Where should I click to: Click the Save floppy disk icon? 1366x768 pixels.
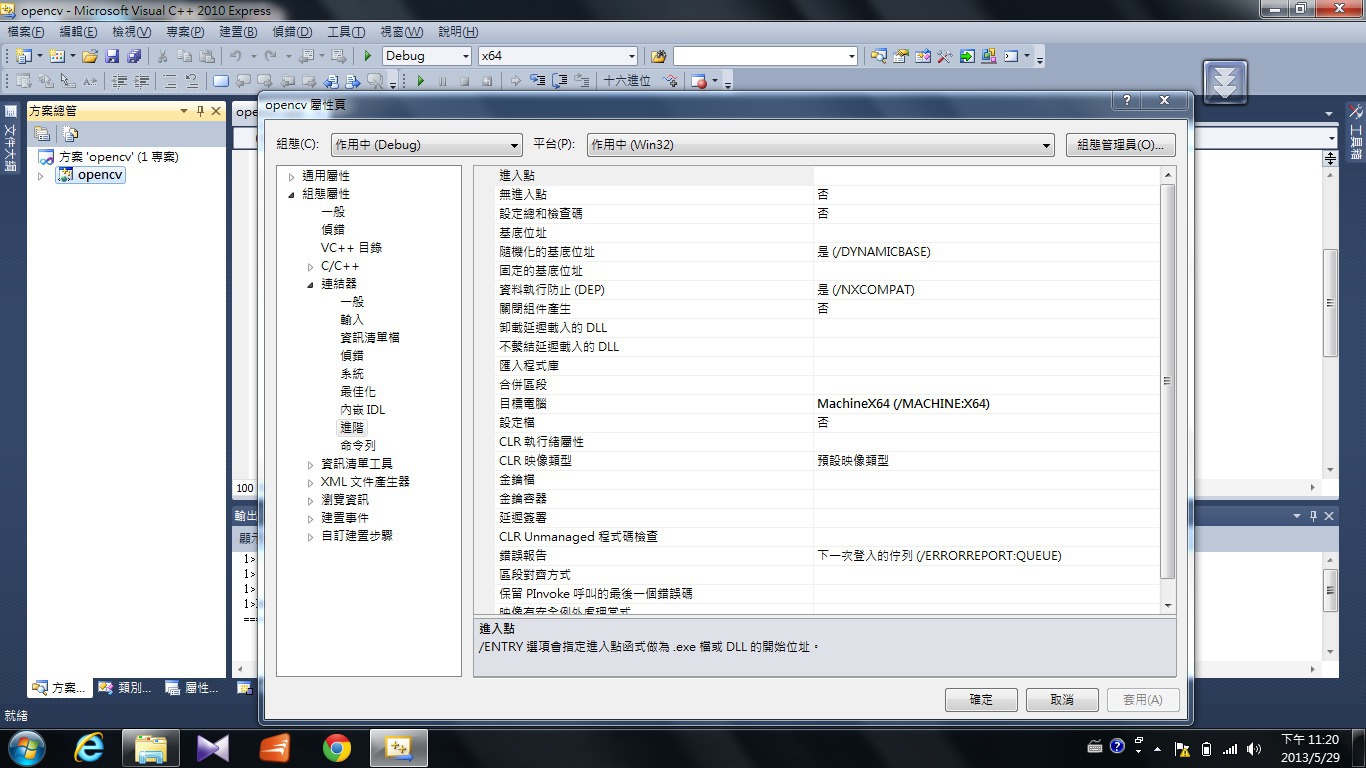[112, 56]
